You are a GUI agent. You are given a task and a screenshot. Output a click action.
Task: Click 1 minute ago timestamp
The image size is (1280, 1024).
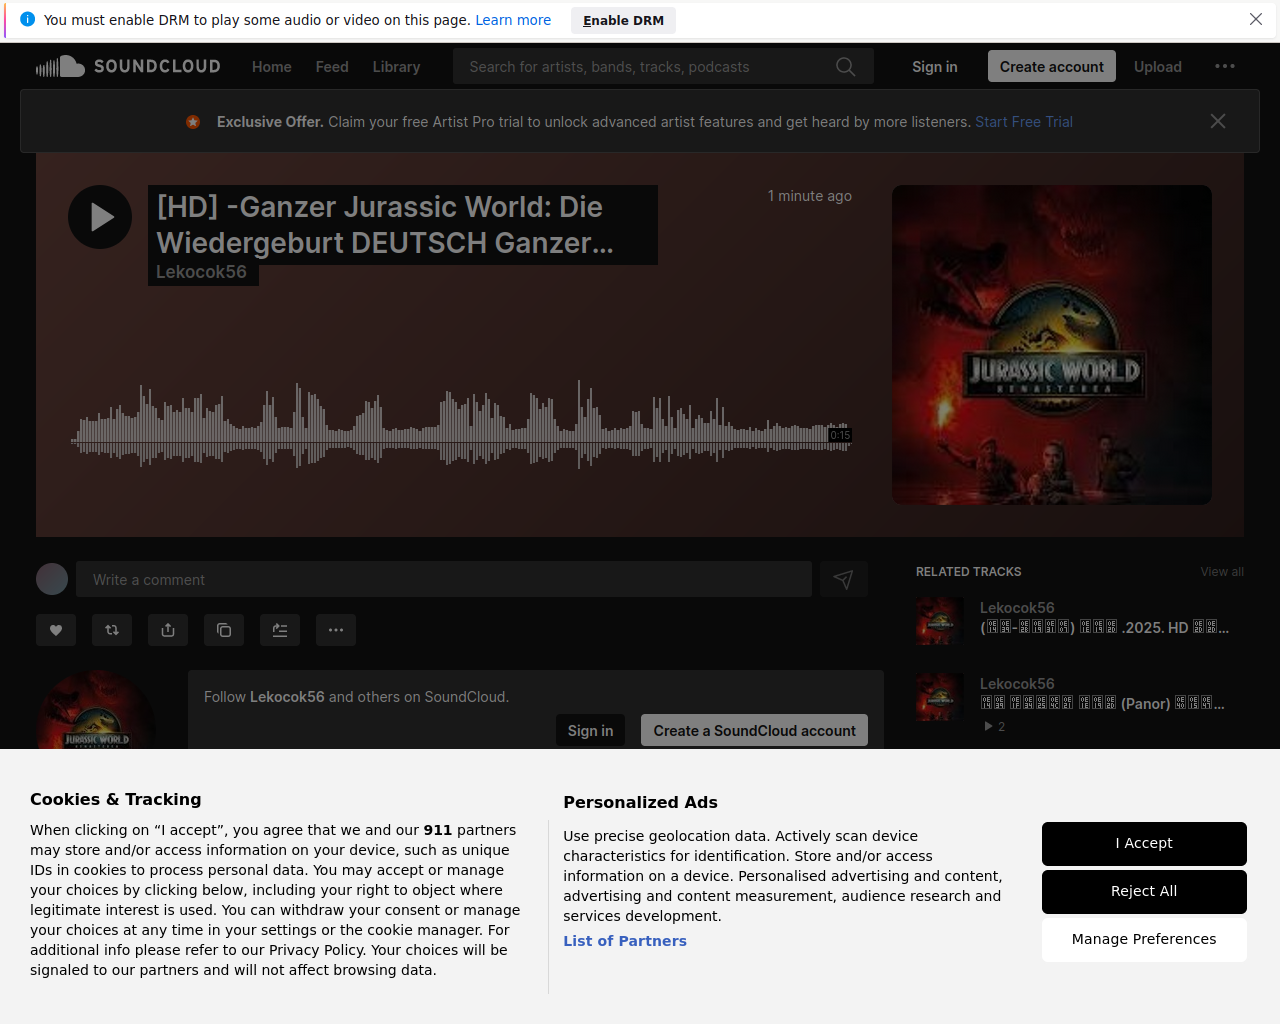tap(809, 196)
